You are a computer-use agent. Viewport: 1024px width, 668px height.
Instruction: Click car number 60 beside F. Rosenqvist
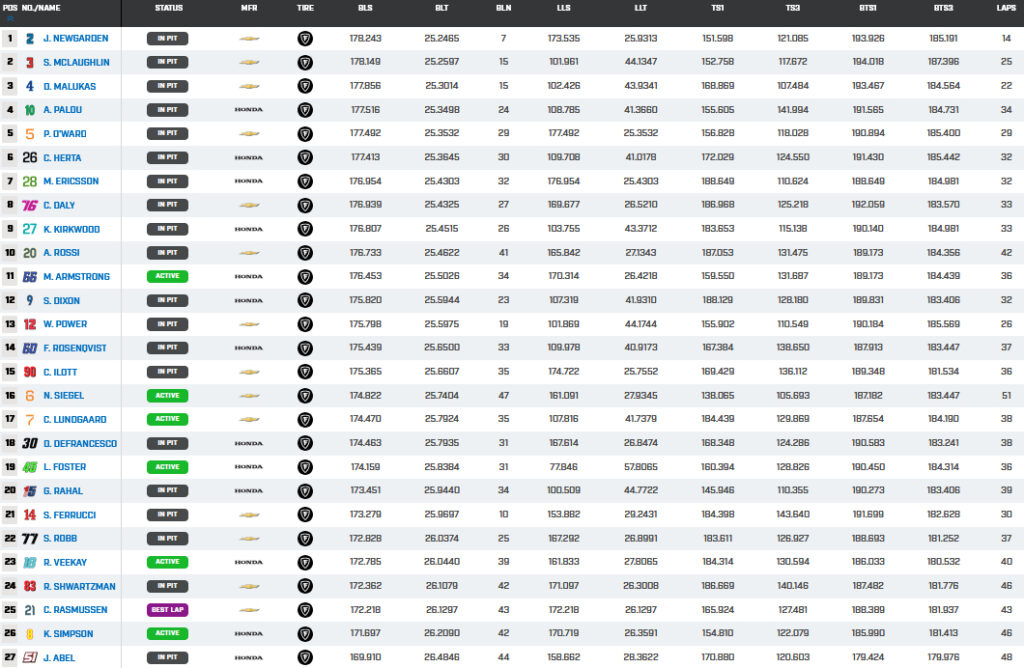29,348
